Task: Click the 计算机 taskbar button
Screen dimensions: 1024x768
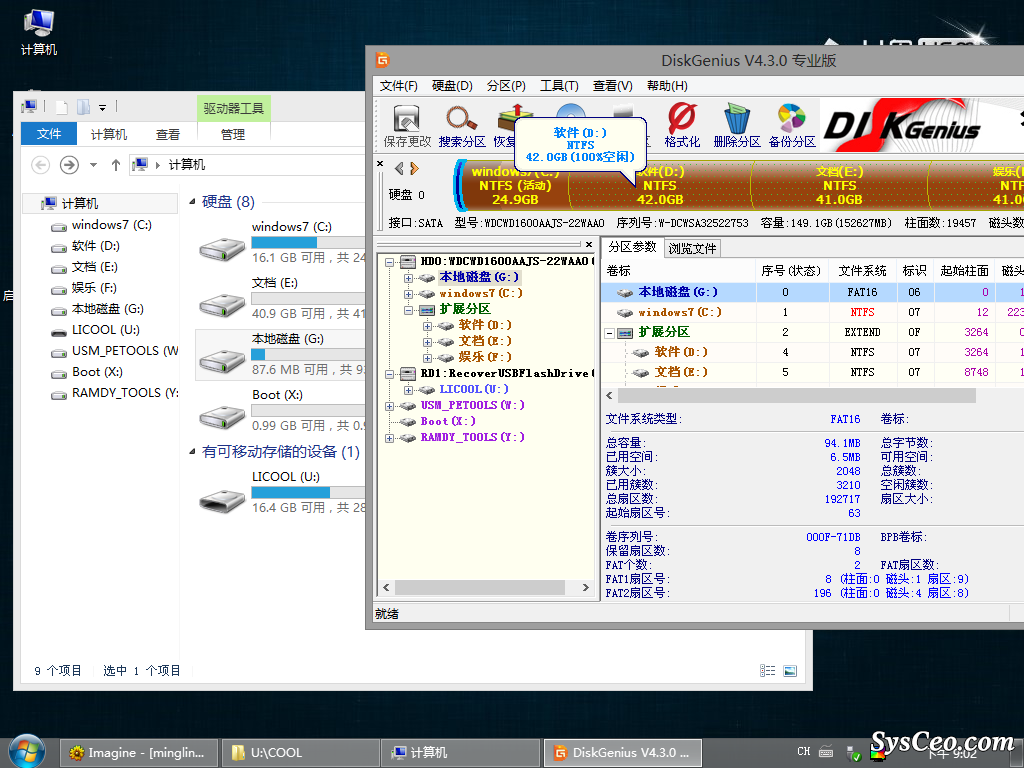Action: [462, 753]
